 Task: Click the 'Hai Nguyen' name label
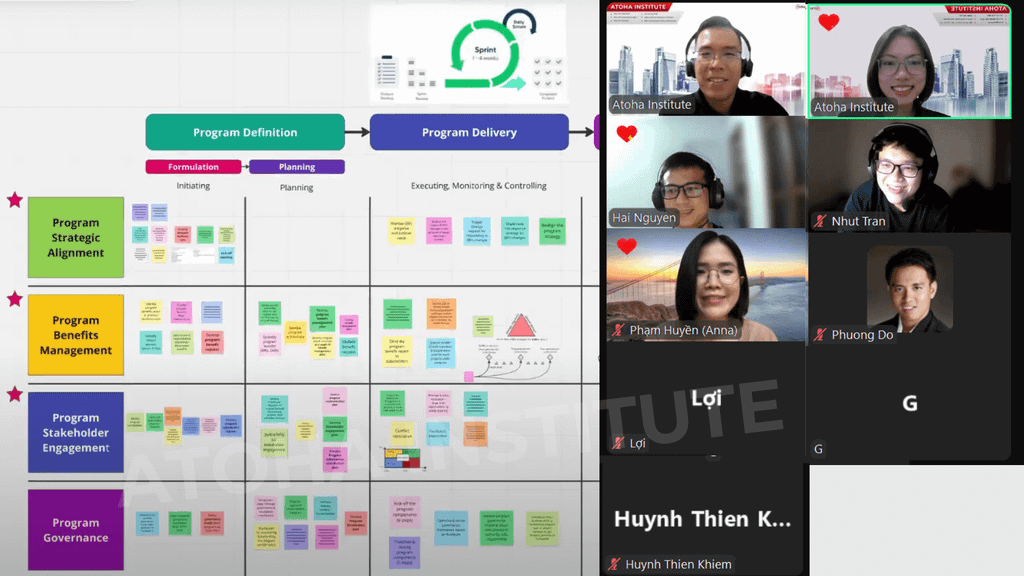(x=644, y=218)
